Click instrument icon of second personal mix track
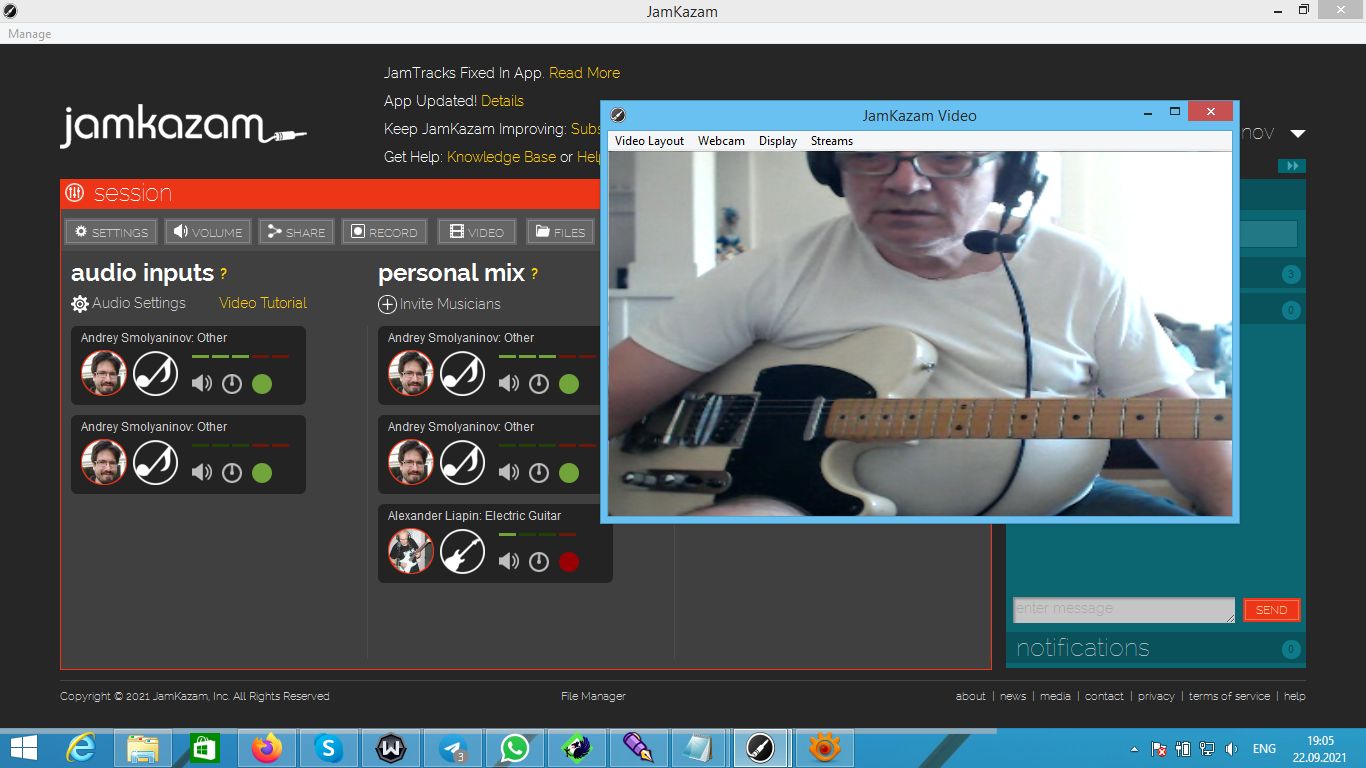This screenshot has width=1366, height=768. (462, 462)
